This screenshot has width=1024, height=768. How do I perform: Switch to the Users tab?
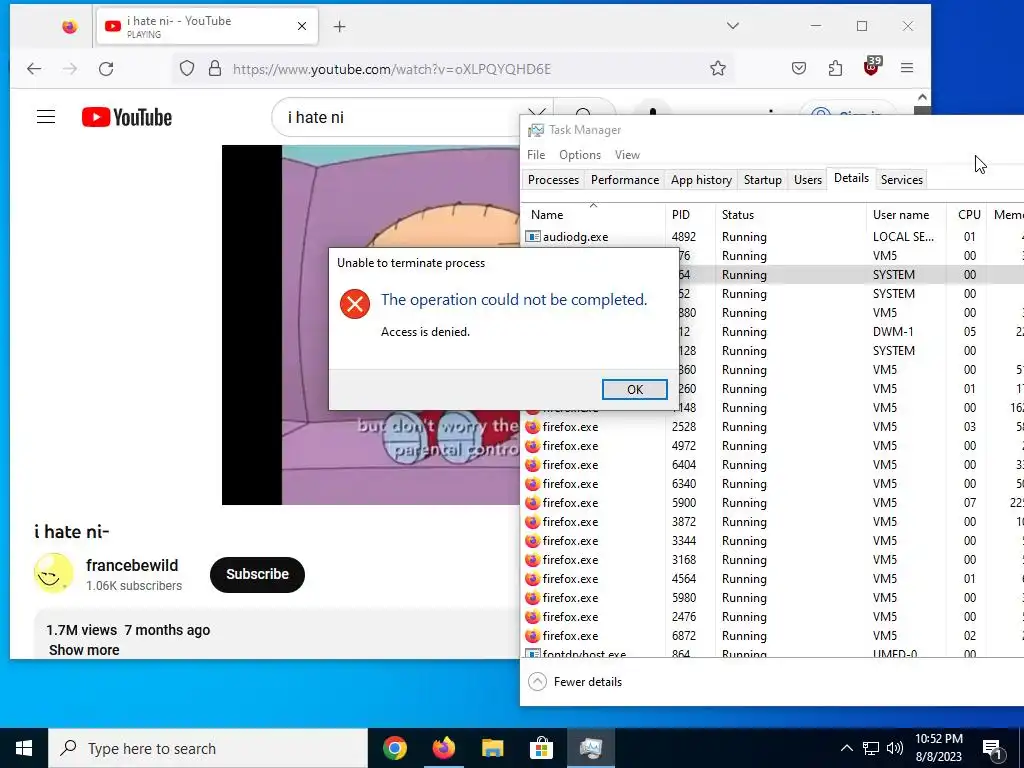[808, 180]
